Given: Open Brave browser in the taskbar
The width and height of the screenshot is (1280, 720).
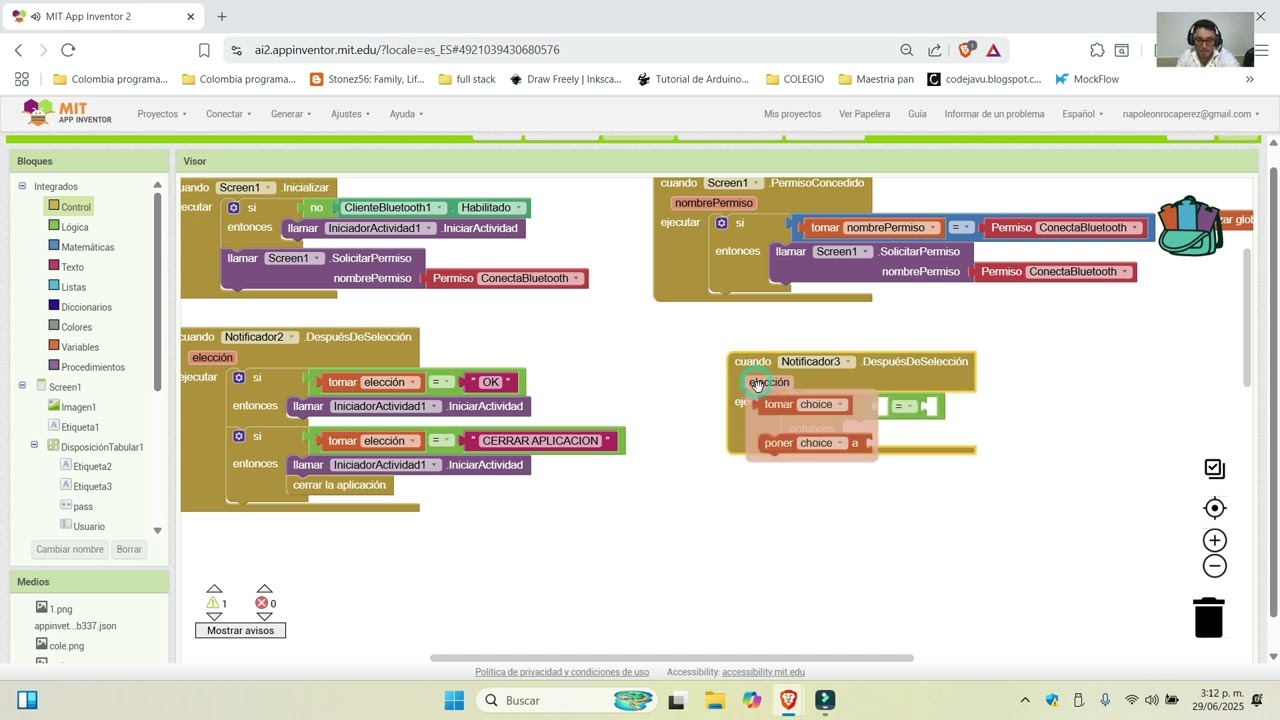Looking at the screenshot, I should 788,700.
